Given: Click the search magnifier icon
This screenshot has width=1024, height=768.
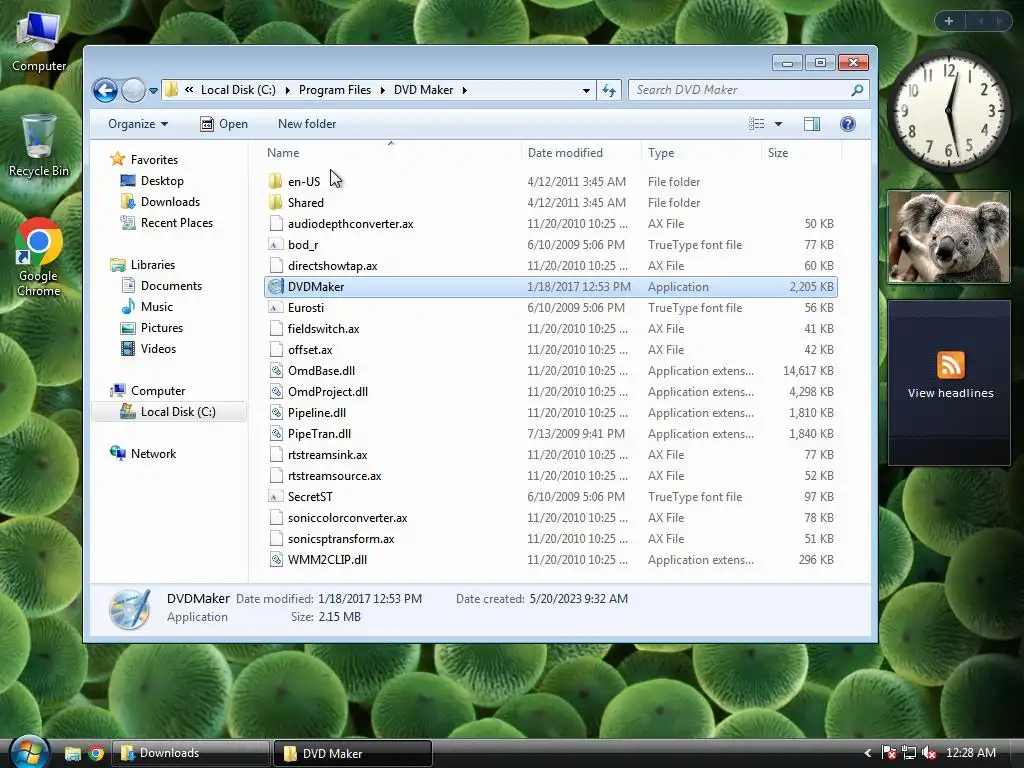Looking at the screenshot, I should pyautogui.click(x=857, y=90).
